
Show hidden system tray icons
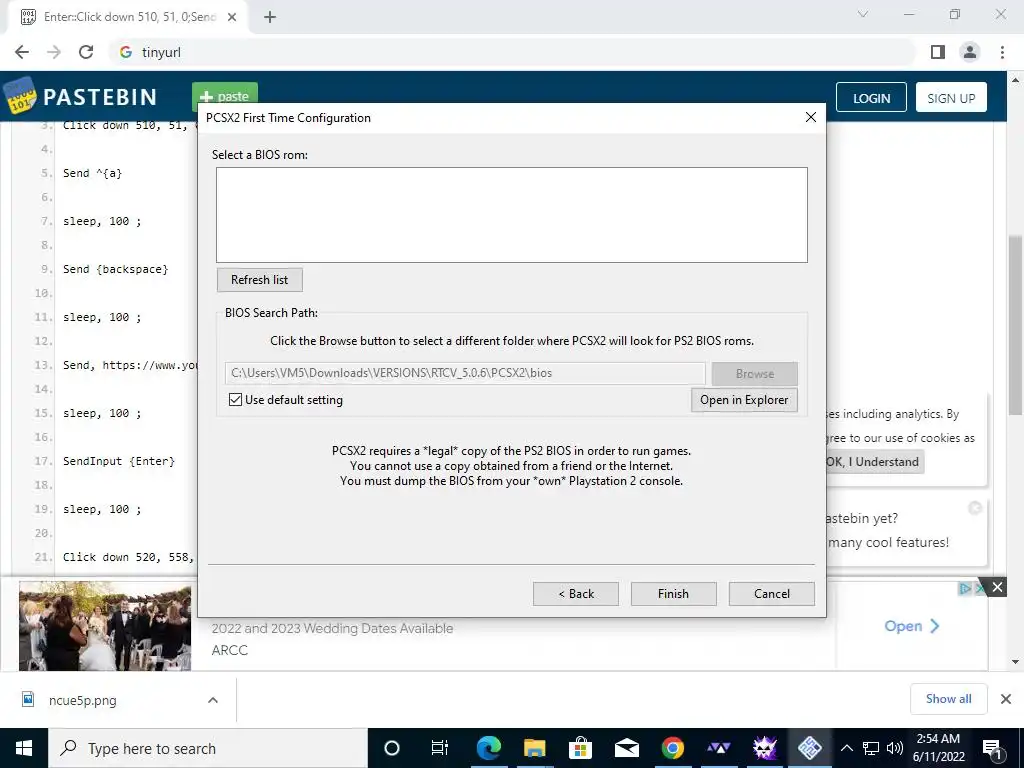coord(846,748)
